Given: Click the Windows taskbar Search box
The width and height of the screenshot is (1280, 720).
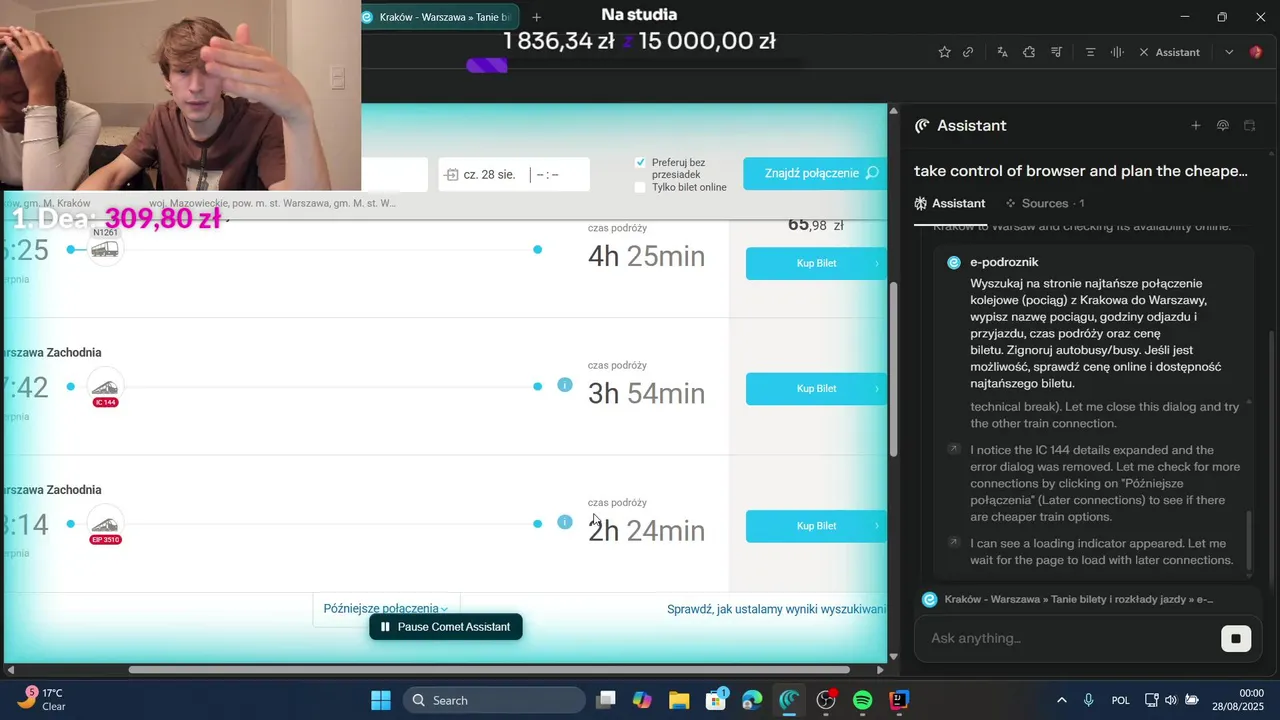Looking at the screenshot, I should tap(494, 700).
